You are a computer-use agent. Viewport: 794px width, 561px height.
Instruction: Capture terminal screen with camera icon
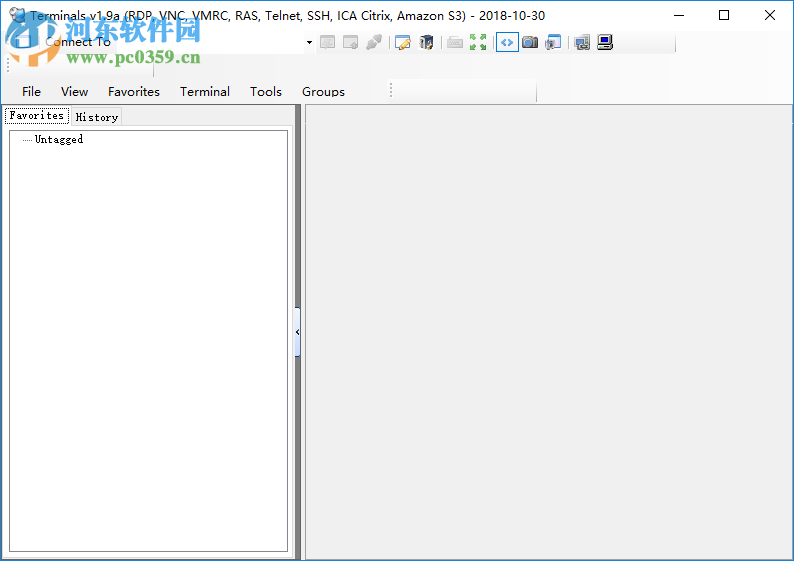point(530,43)
